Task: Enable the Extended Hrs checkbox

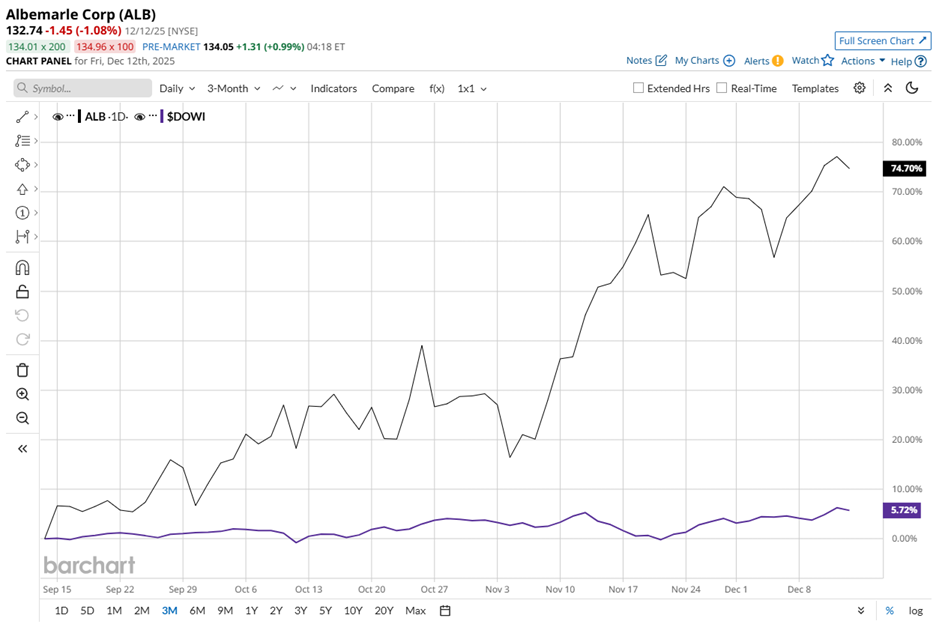Action: point(638,88)
